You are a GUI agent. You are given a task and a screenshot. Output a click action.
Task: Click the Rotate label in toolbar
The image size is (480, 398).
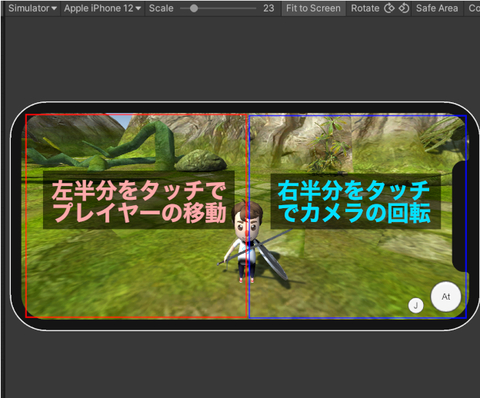click(x=365, y=8)
